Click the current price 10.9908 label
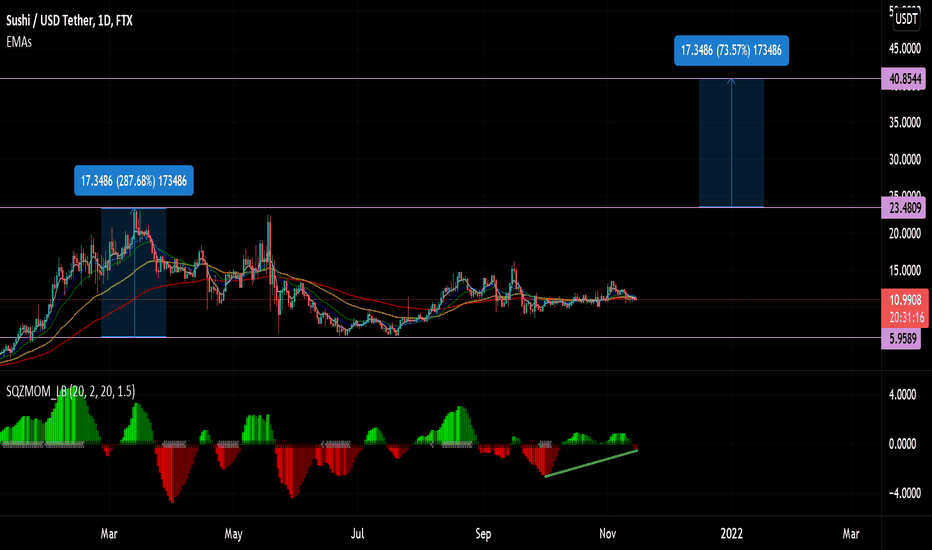This screenshot has width=932, height=550. coord(905,300)
